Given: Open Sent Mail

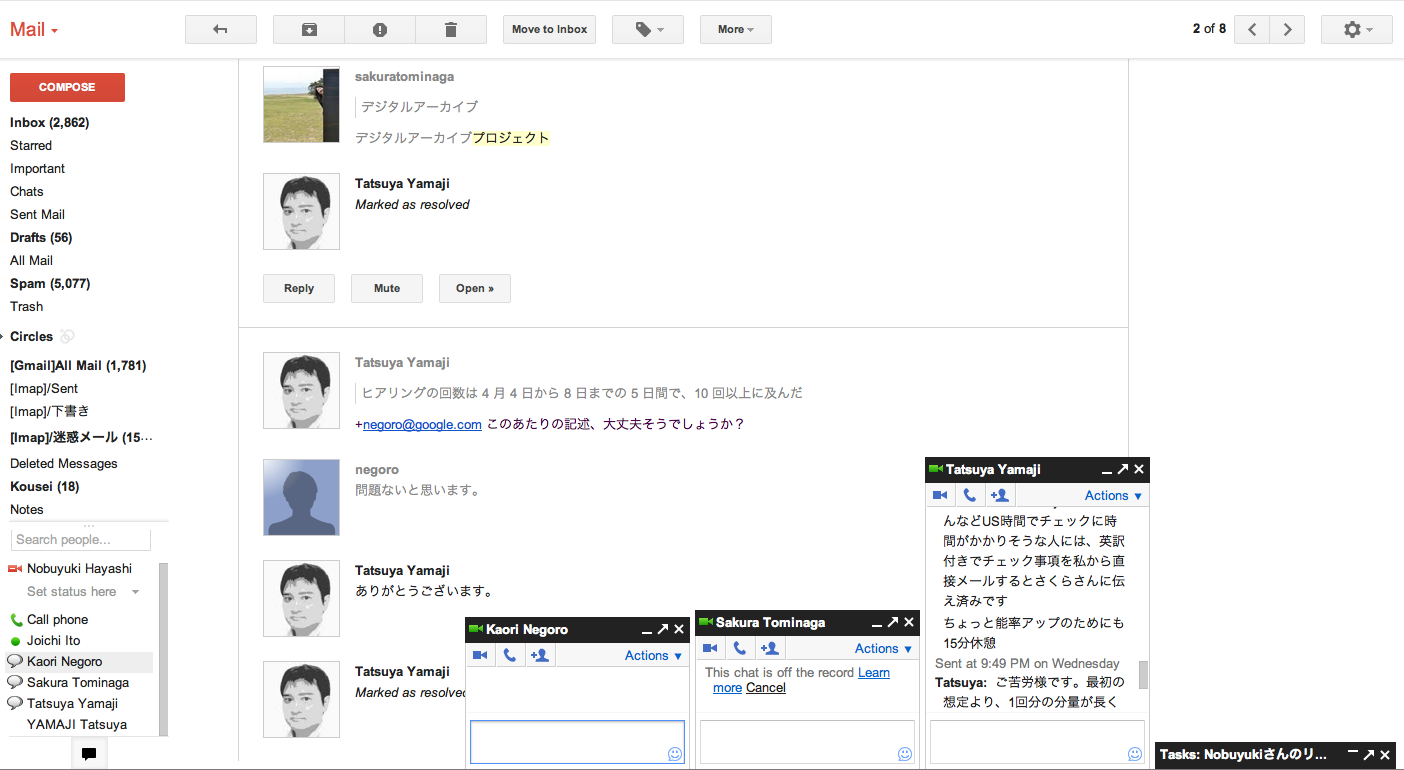Looking at the screenshot, I should pyautogui.click(x=37, y=214).
